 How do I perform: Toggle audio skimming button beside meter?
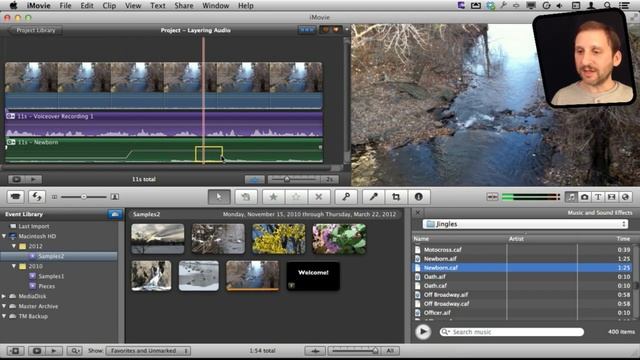492,197
